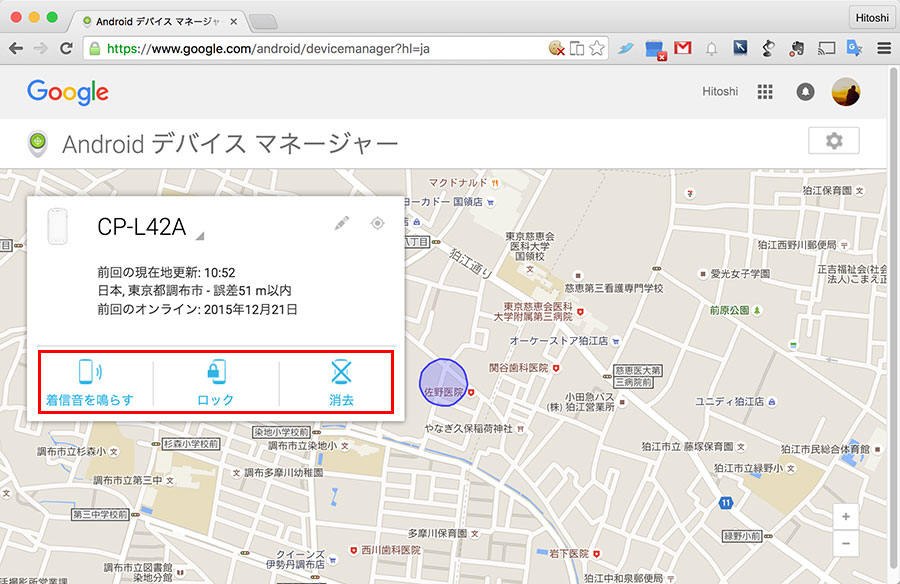Viewport: 900px width, 584px height.
Task: Locate device with the crosshair icon
Action: pos(377,223)
